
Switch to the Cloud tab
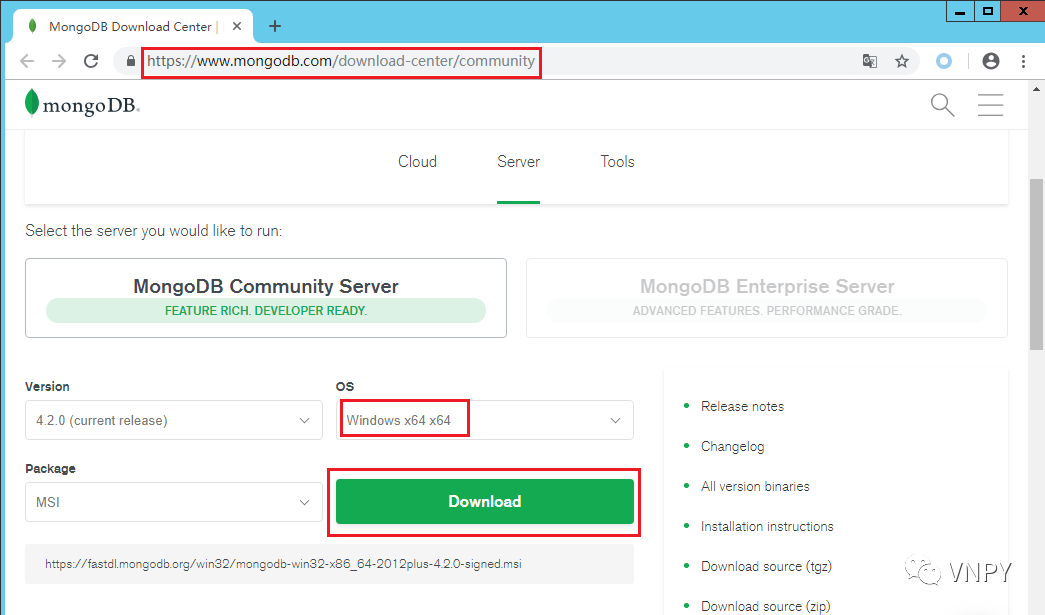click(417, 162)
